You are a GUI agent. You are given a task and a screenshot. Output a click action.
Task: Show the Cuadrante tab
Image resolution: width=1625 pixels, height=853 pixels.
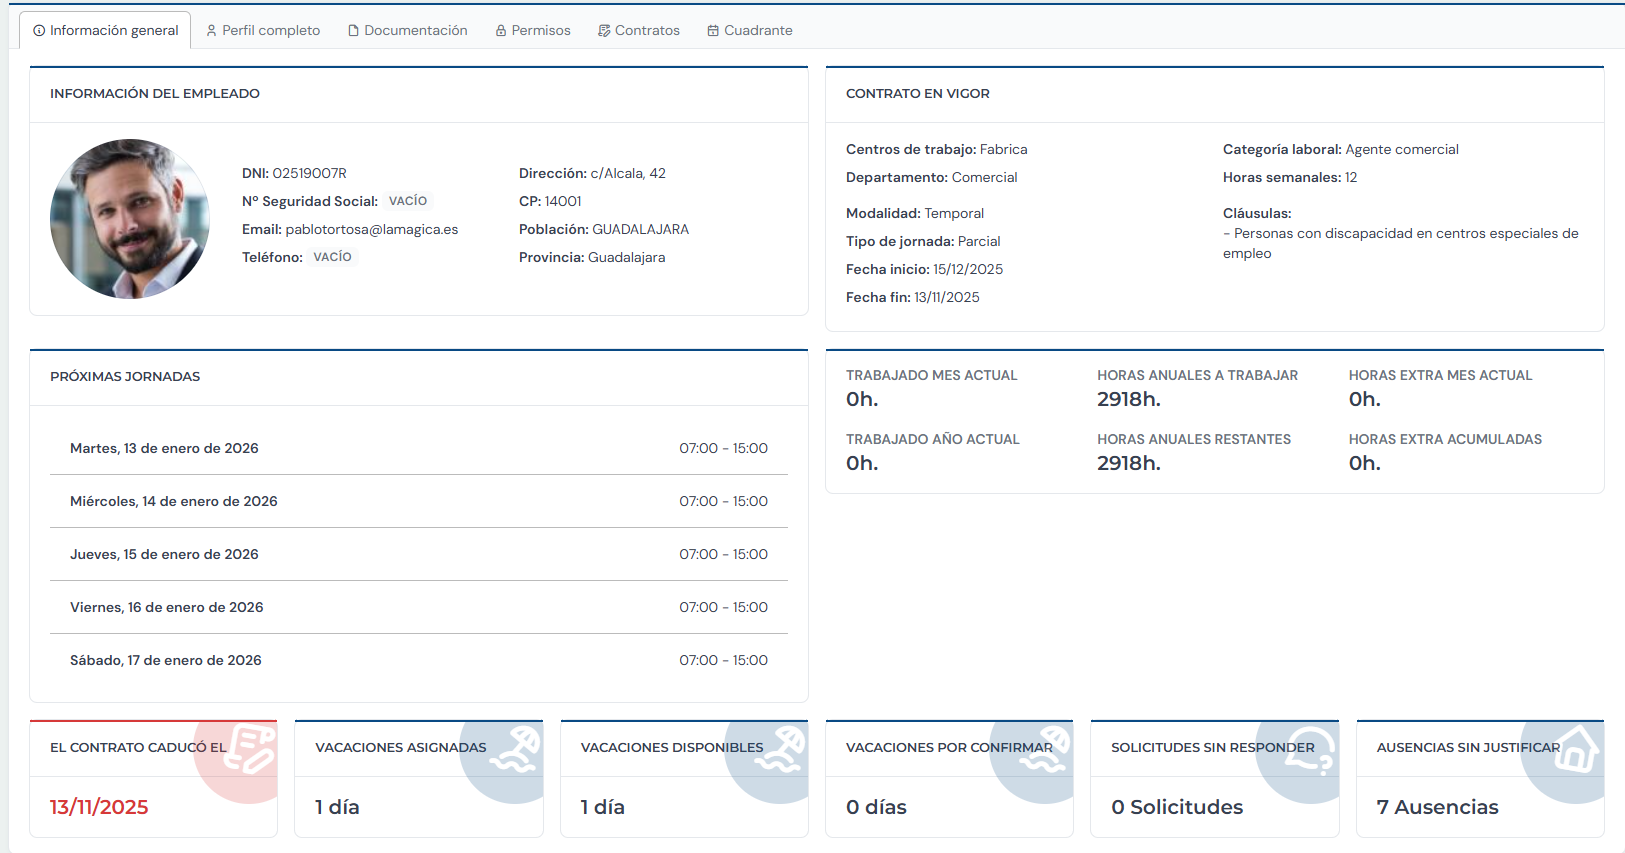[x=750, y=31]
